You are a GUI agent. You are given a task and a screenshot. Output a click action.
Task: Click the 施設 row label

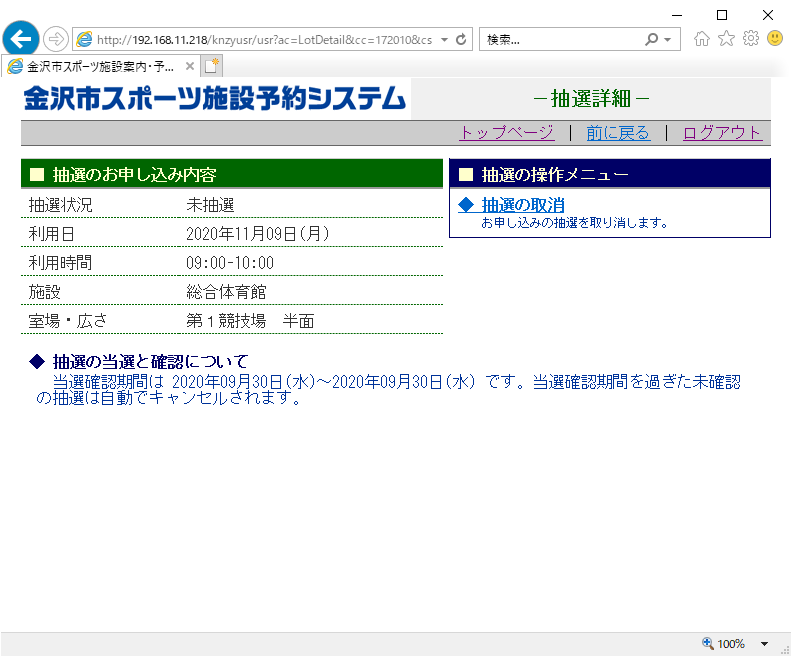44,292
